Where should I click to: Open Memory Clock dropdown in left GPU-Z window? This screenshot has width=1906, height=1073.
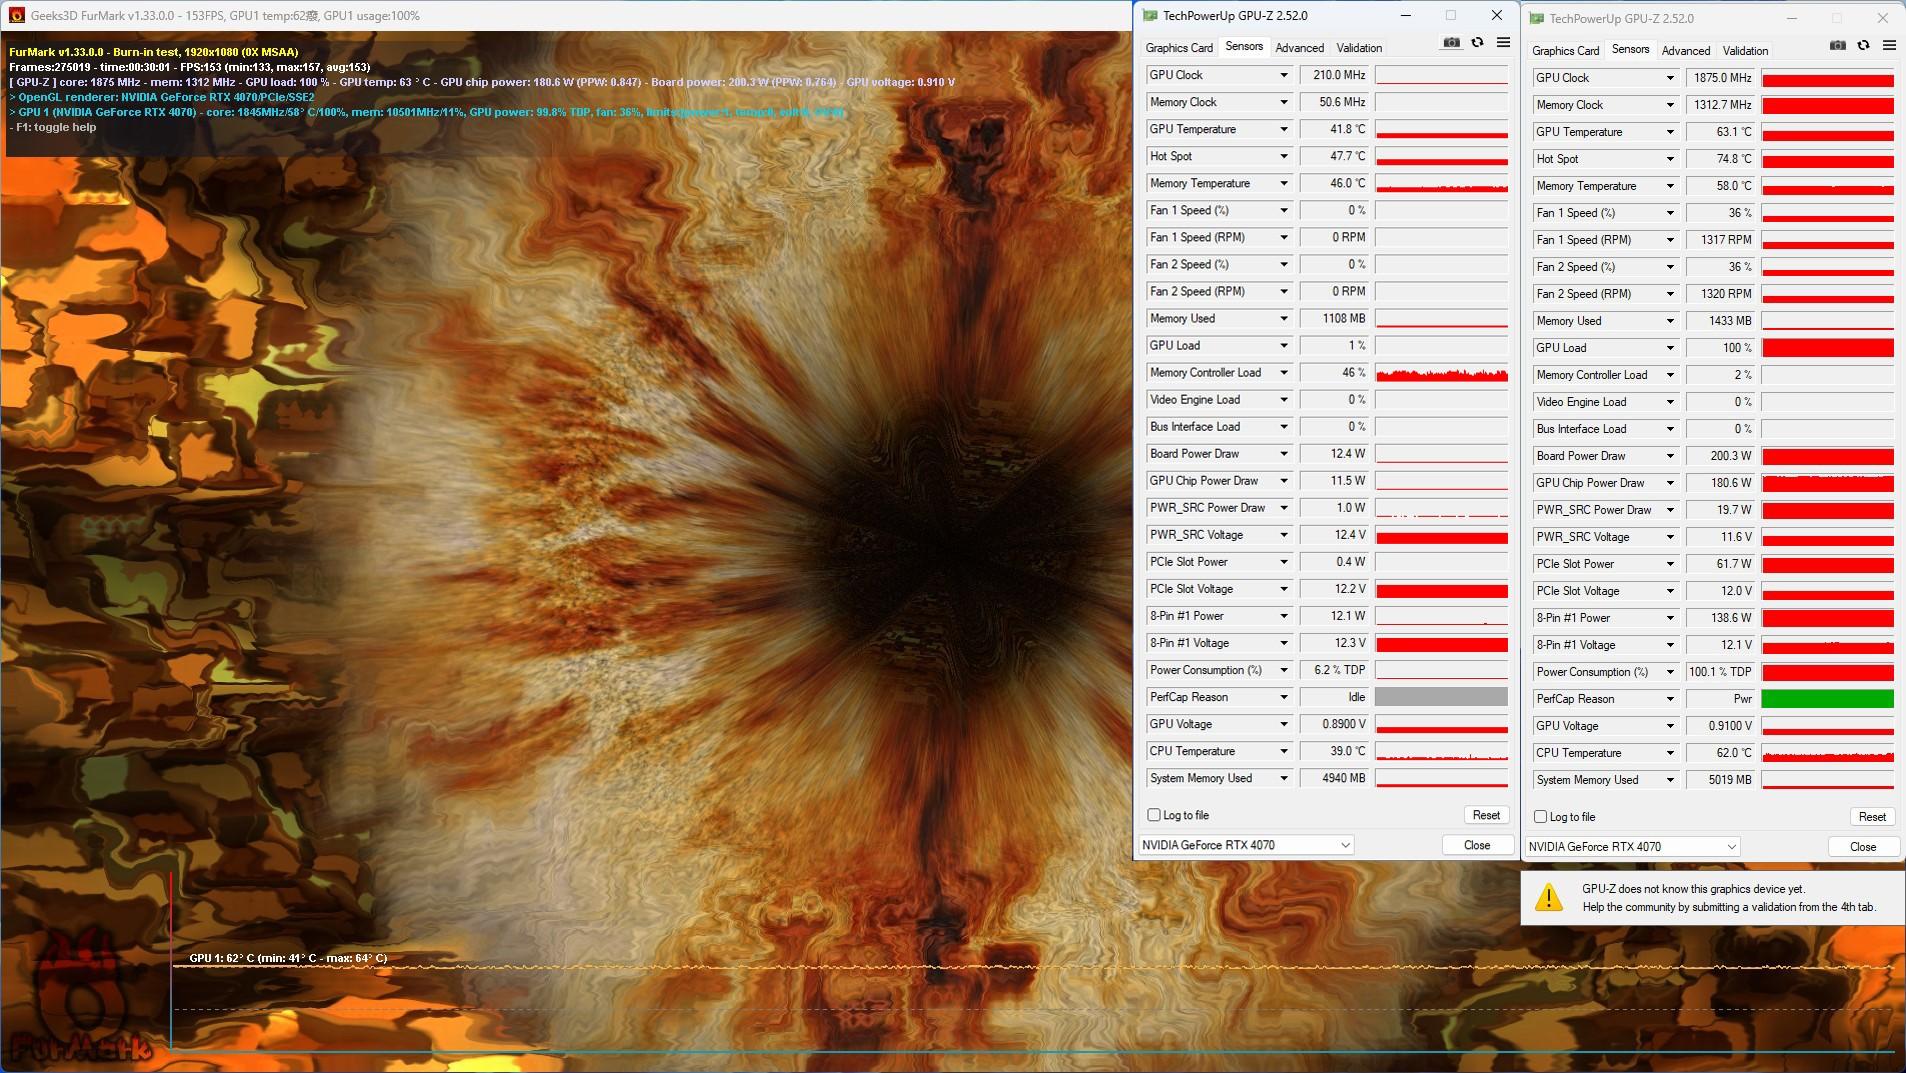(1284, 102)
